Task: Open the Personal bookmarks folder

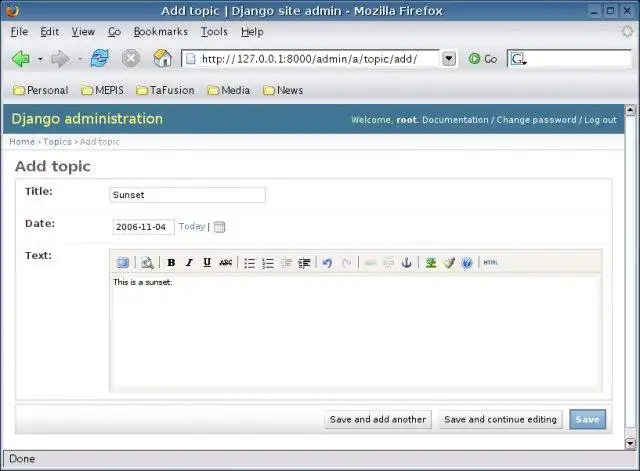Action: click(x=41, y=90)
